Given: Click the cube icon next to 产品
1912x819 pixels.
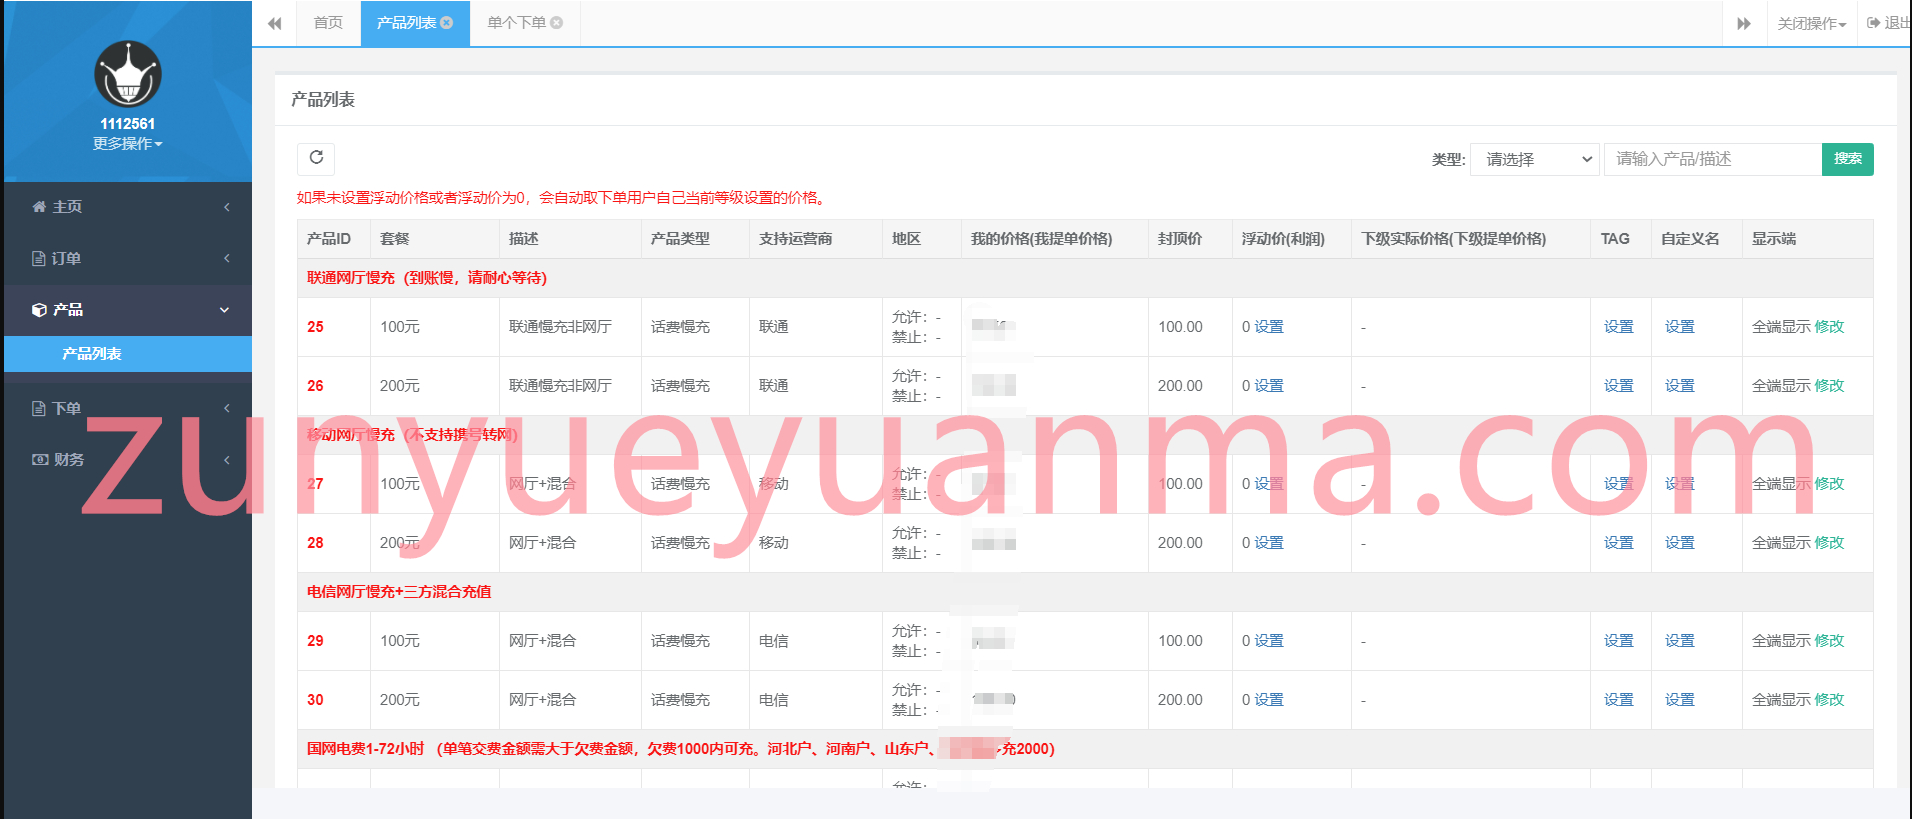Looking at the screenshot, I should point(39,309).
